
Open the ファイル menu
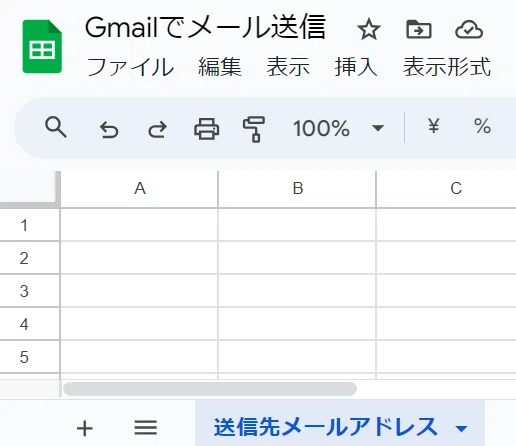tap(130, 67)
